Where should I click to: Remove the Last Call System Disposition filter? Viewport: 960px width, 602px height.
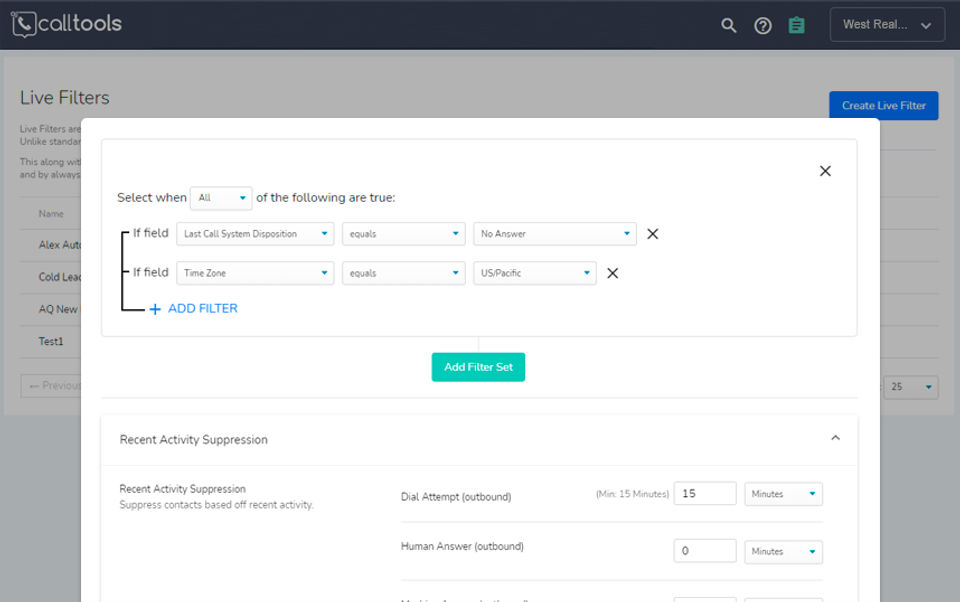(653, 234)
